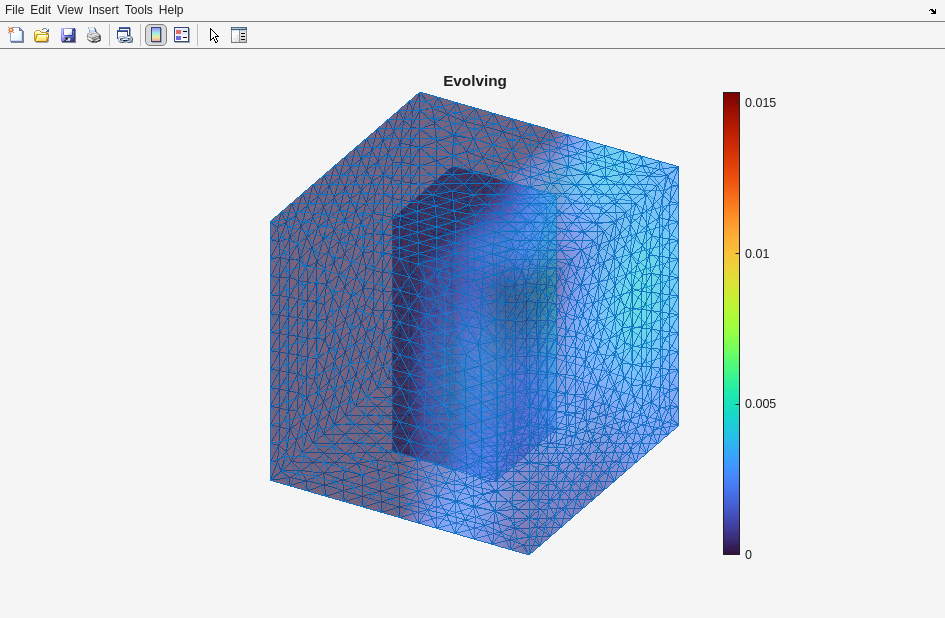Viewport: 945px width, 618px height.
Task: Expand the Insert menu
Action: pos(103,10)
